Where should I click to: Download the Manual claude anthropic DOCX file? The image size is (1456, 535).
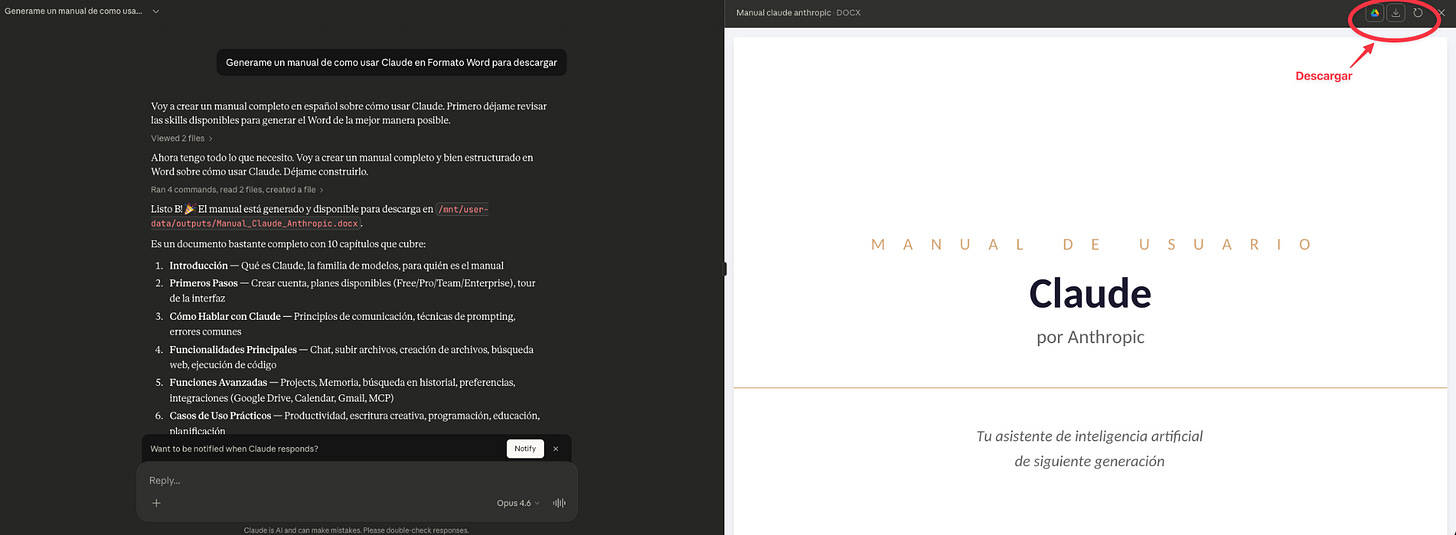[x=1396, y=13]
